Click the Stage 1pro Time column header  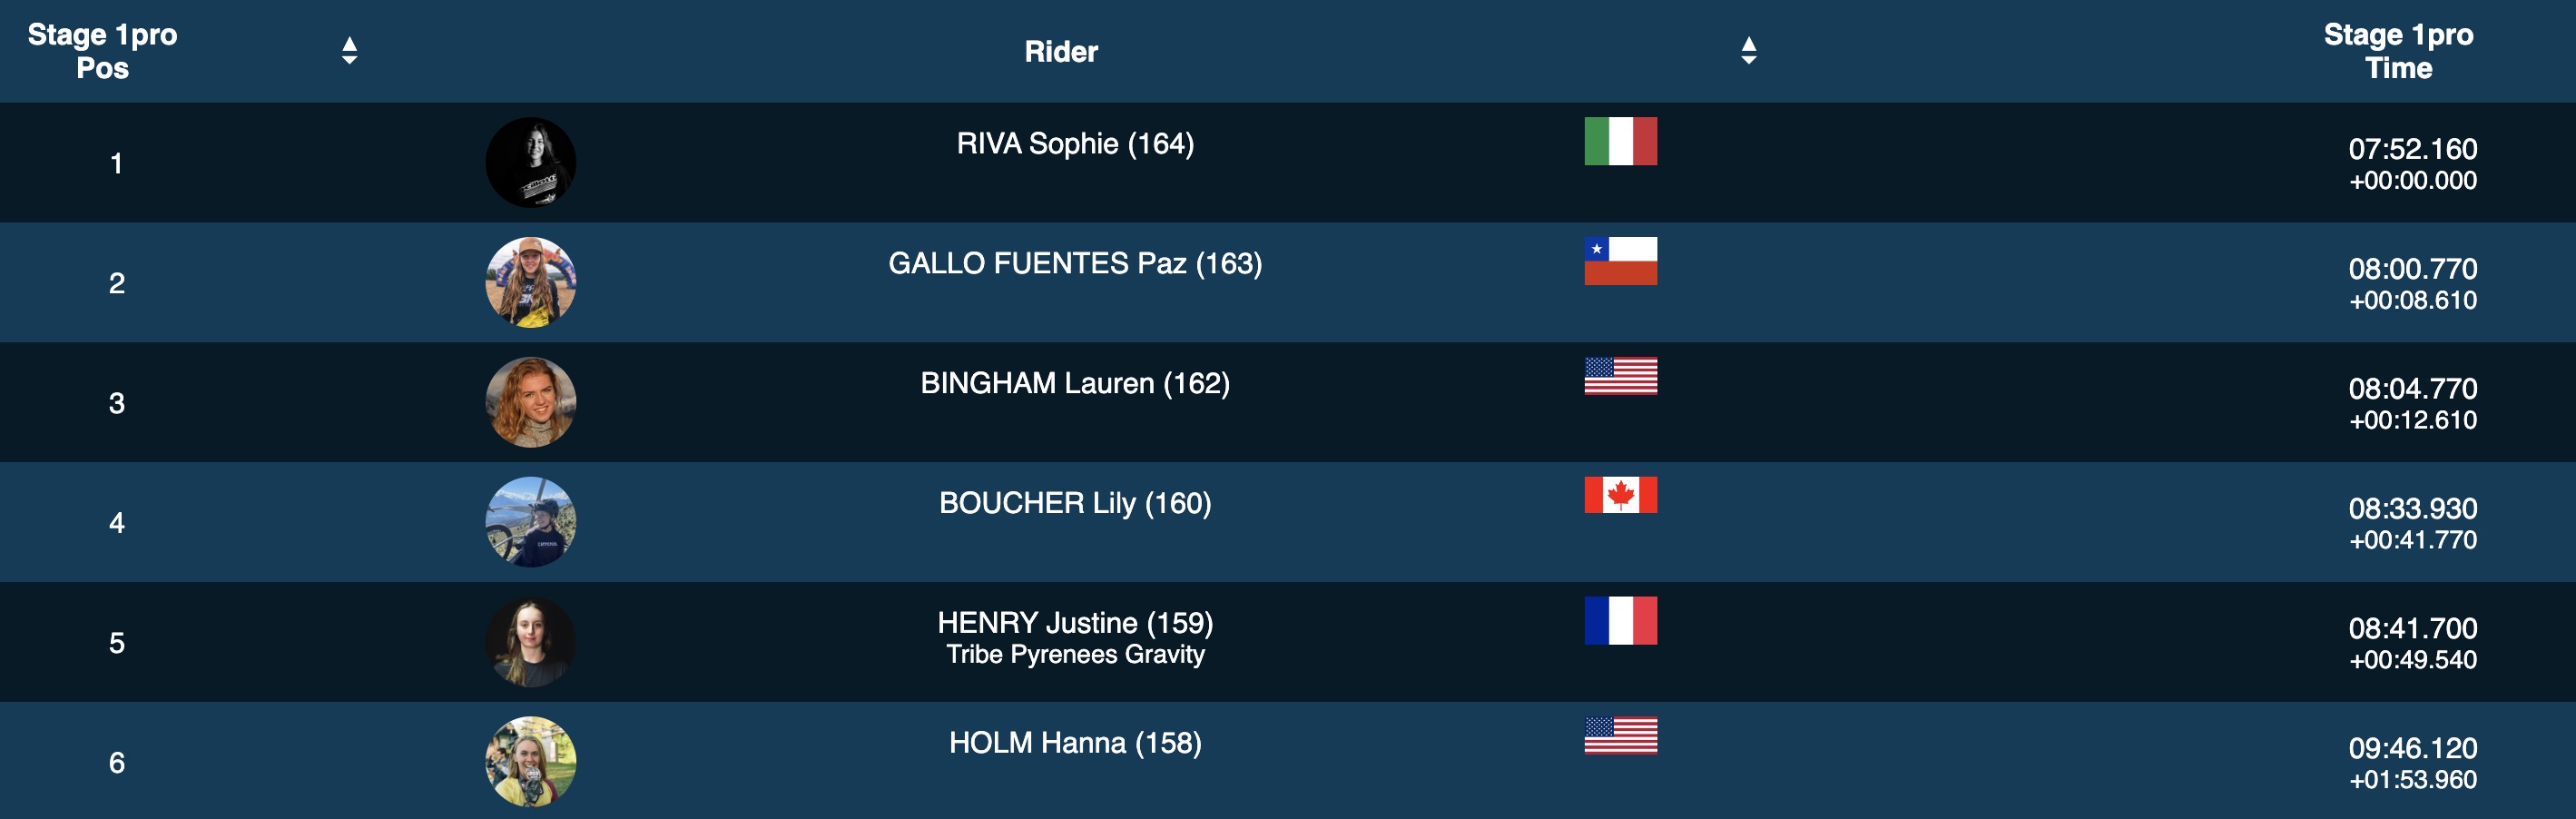[2397, 51]
